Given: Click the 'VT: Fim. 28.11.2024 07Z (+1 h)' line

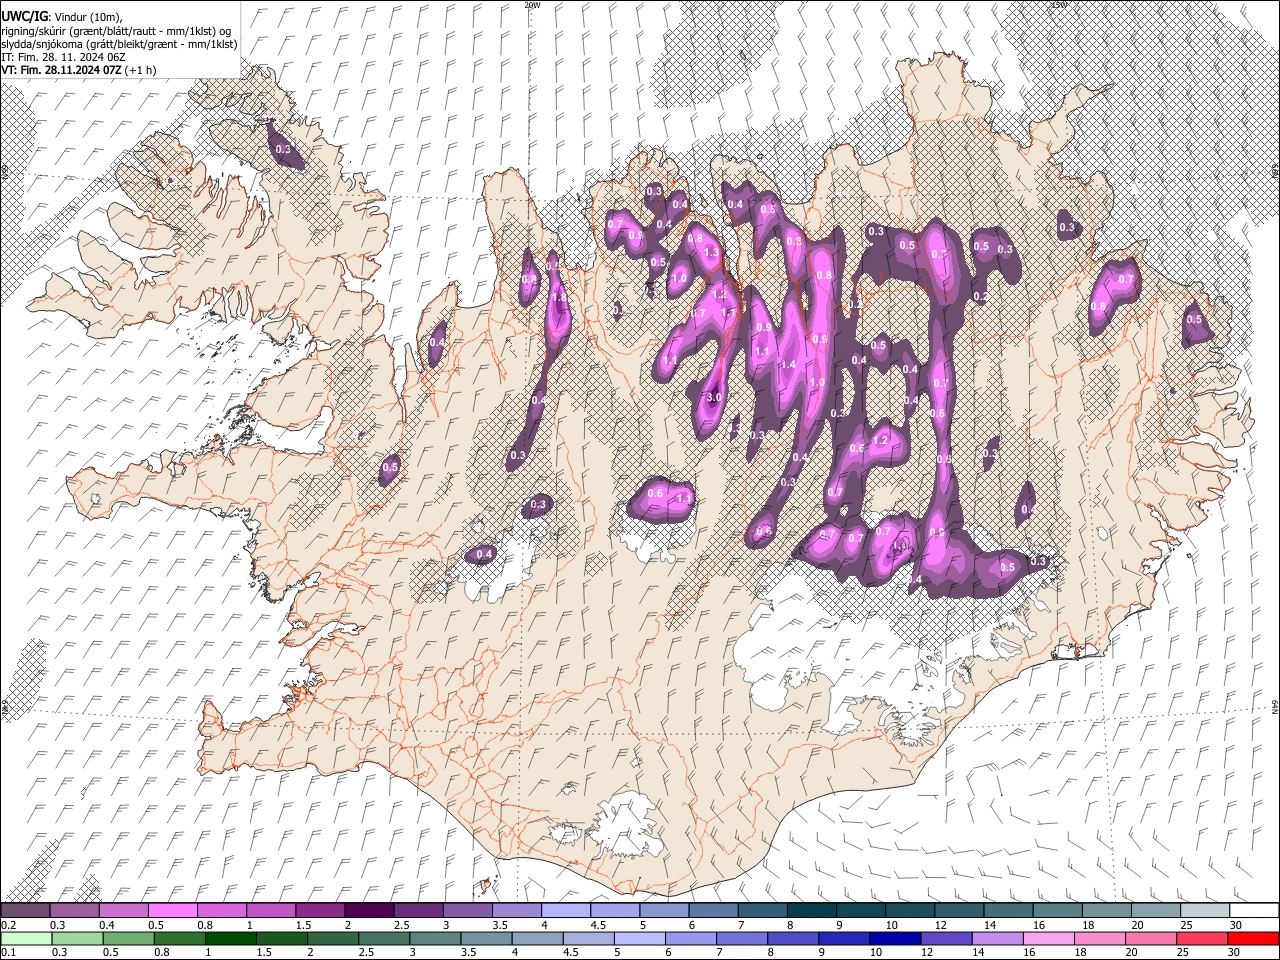Looking at the screenshot, I should (x=78, y=70).
